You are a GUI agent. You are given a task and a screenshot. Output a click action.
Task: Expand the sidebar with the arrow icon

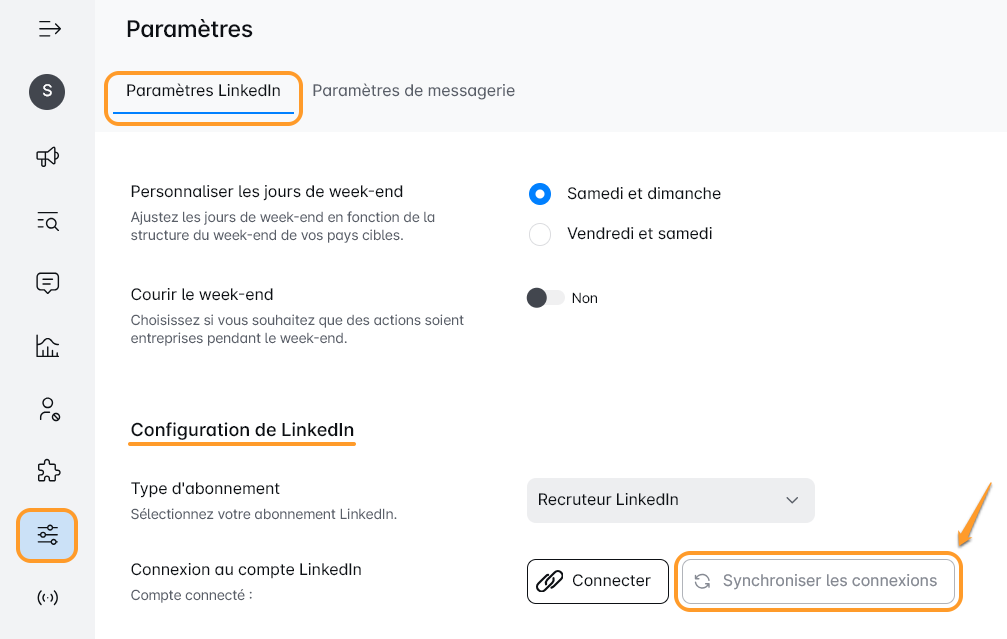[x=49, y=29]
